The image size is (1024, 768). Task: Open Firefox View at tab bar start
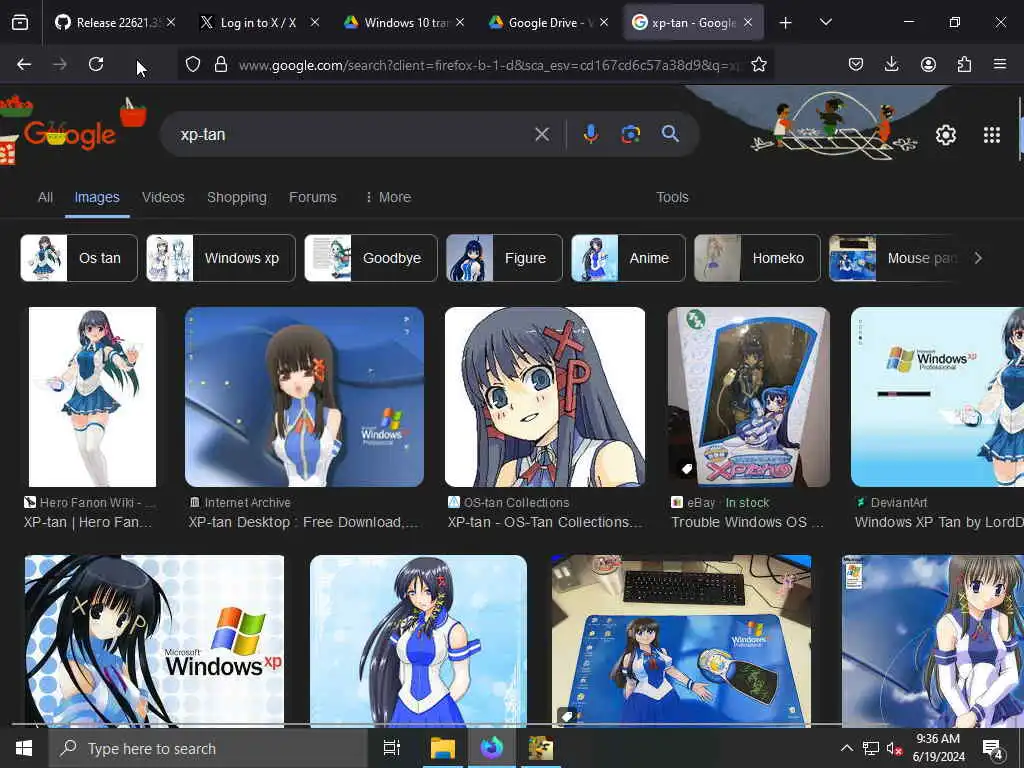coord(20,22)
